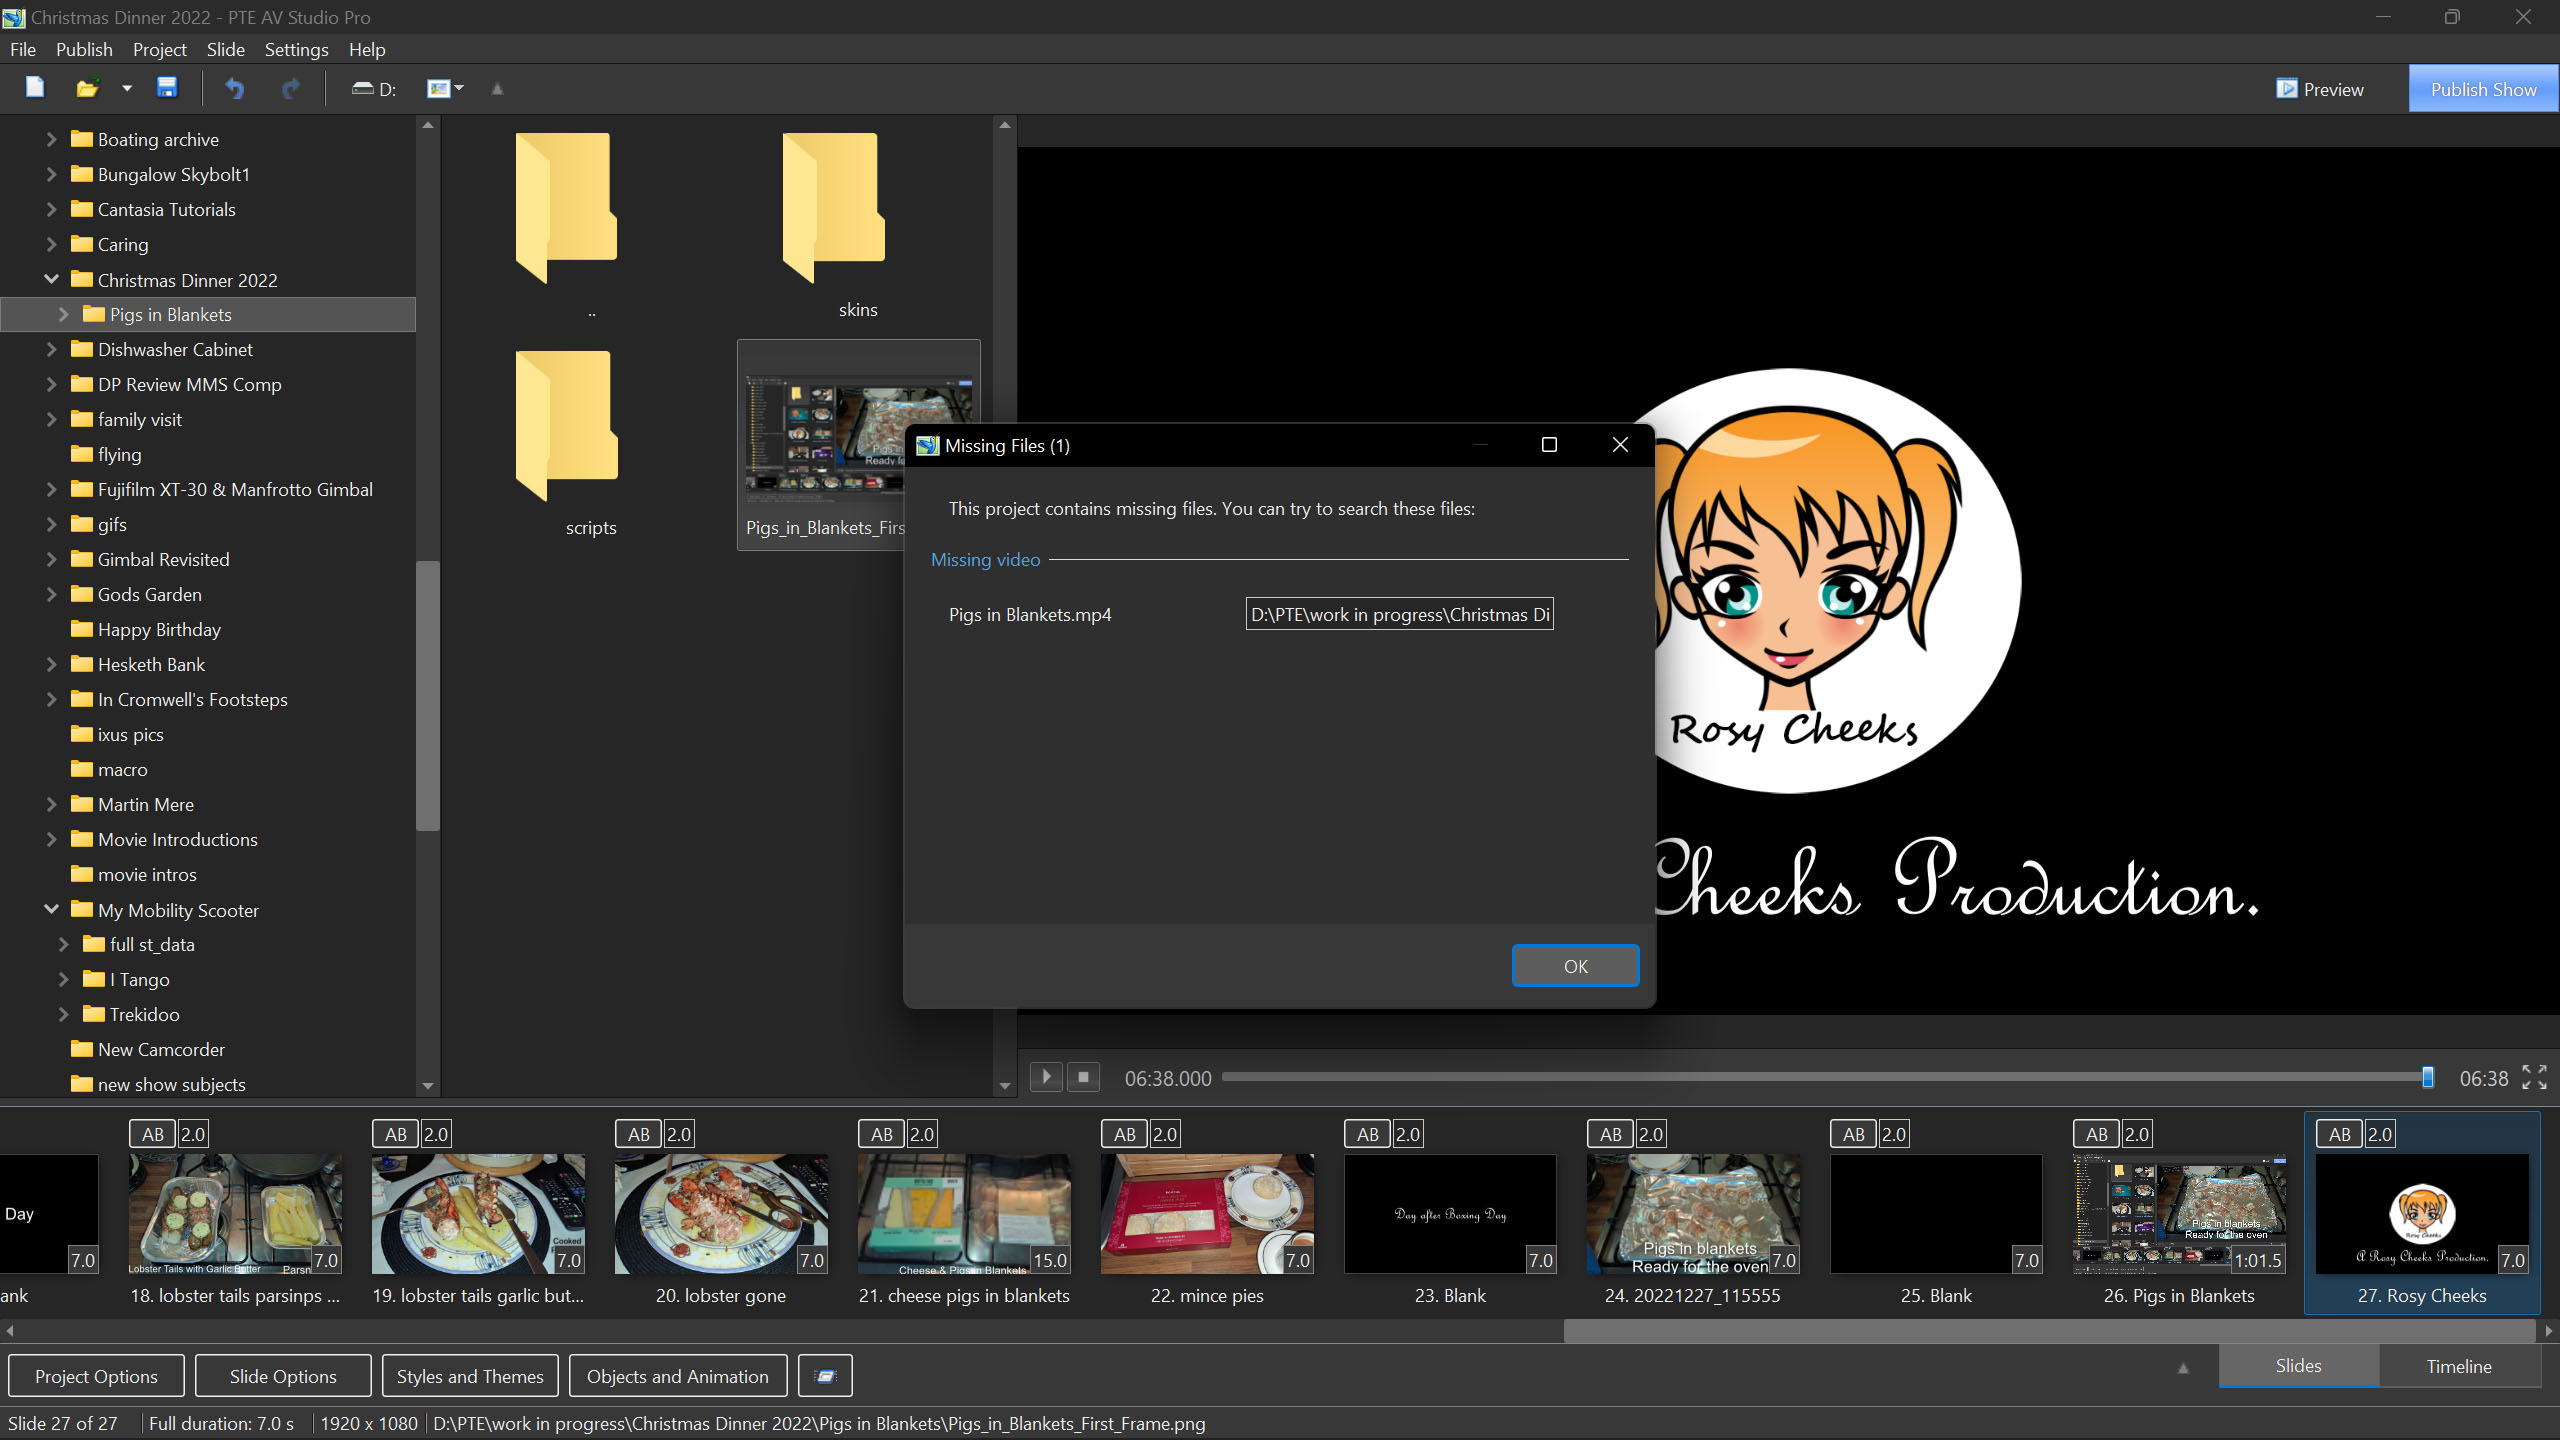Toggle the AB transition badge on slide 26
Screen dimensions: 2560x1440
coord(2096,1134)
